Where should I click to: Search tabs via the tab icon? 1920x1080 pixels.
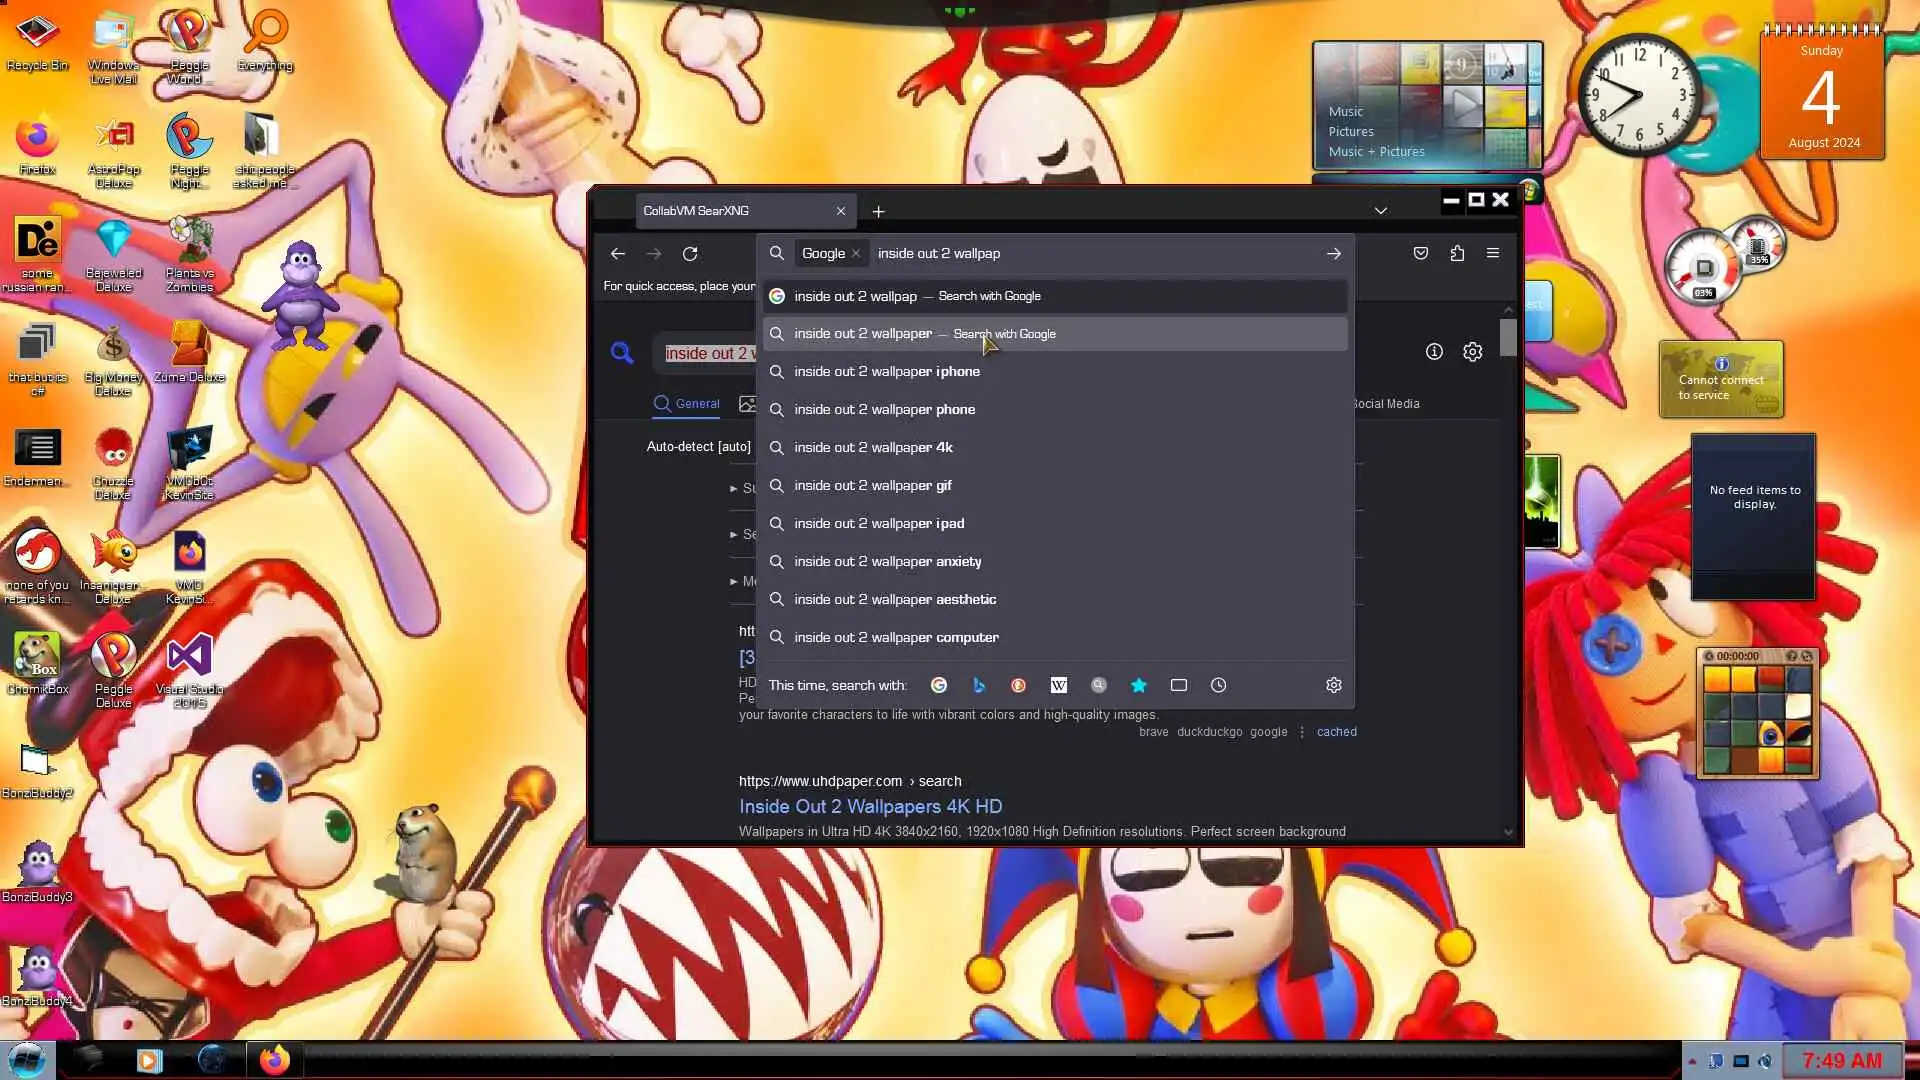pos(1178,685)
